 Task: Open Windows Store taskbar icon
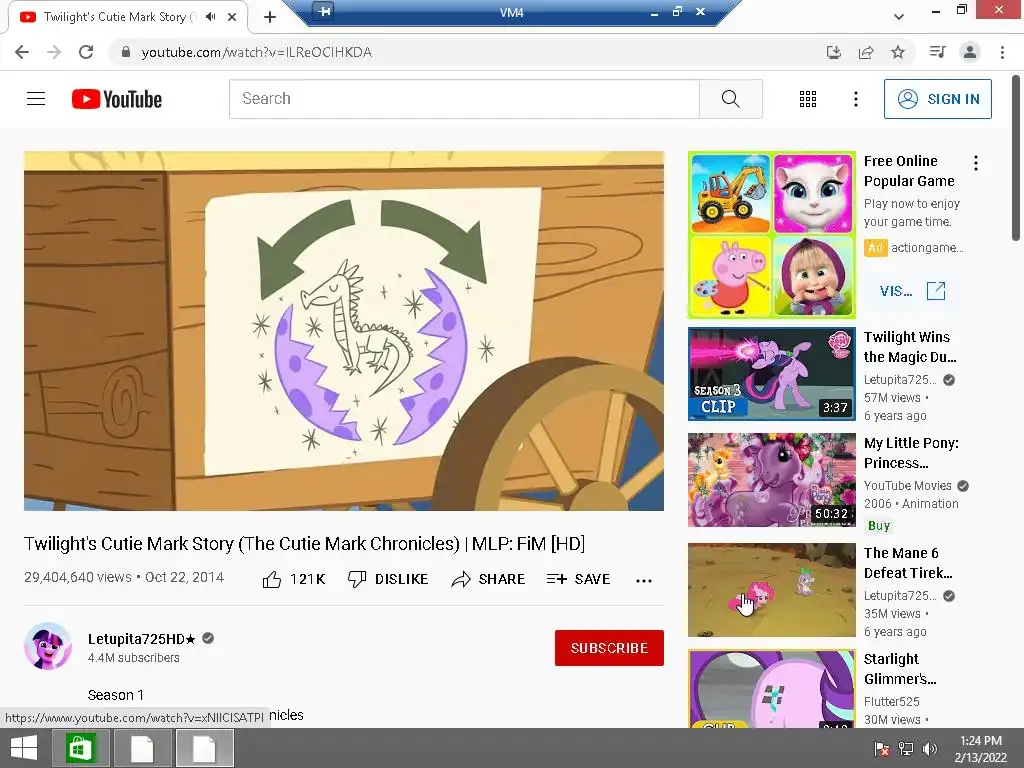point(80,748)
